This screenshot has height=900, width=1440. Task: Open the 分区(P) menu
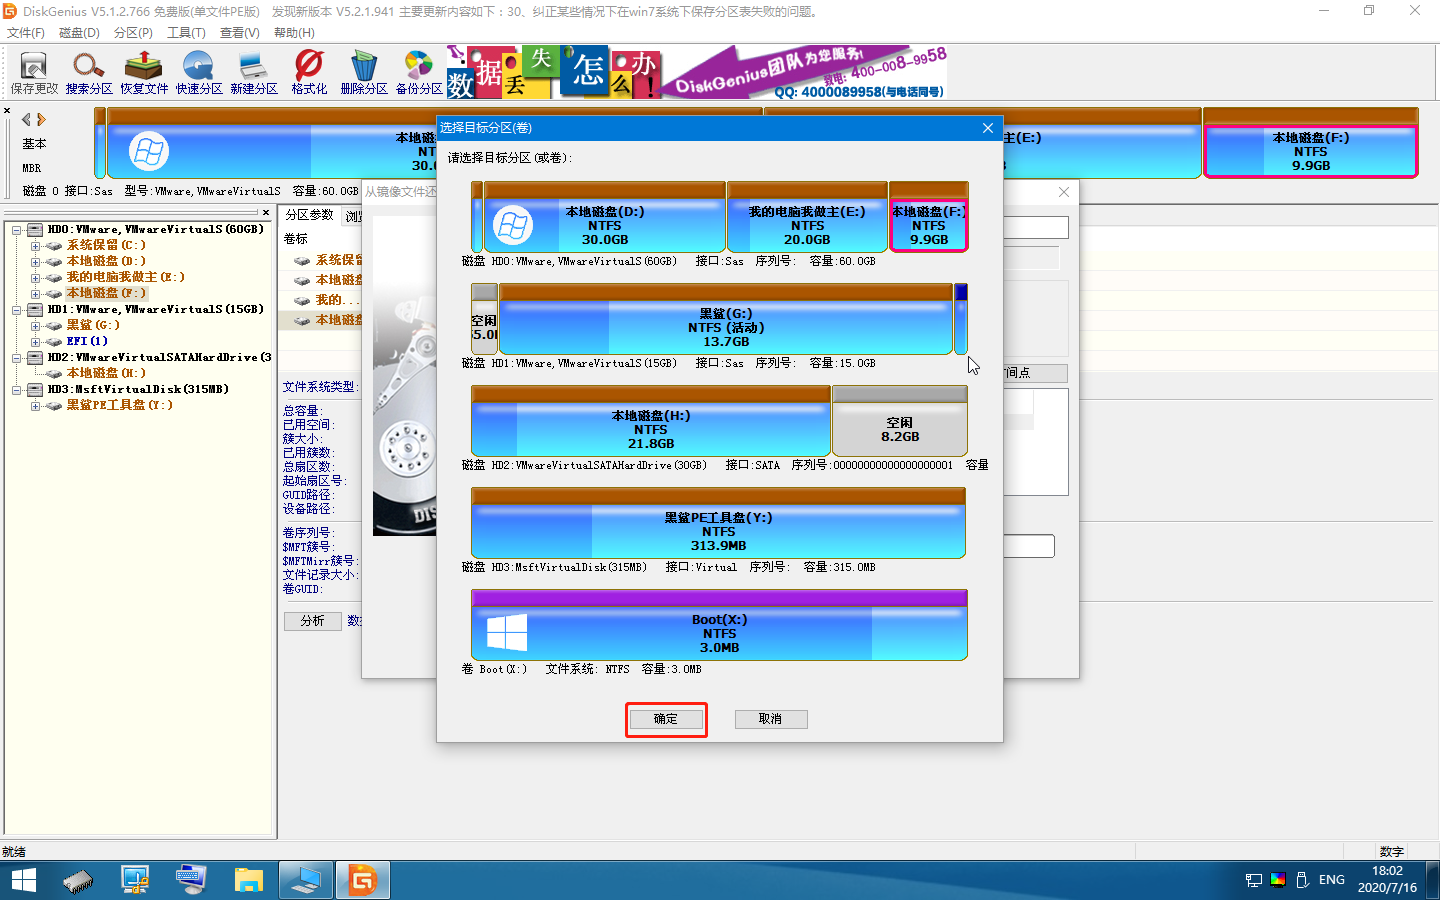tap(133, 33)
